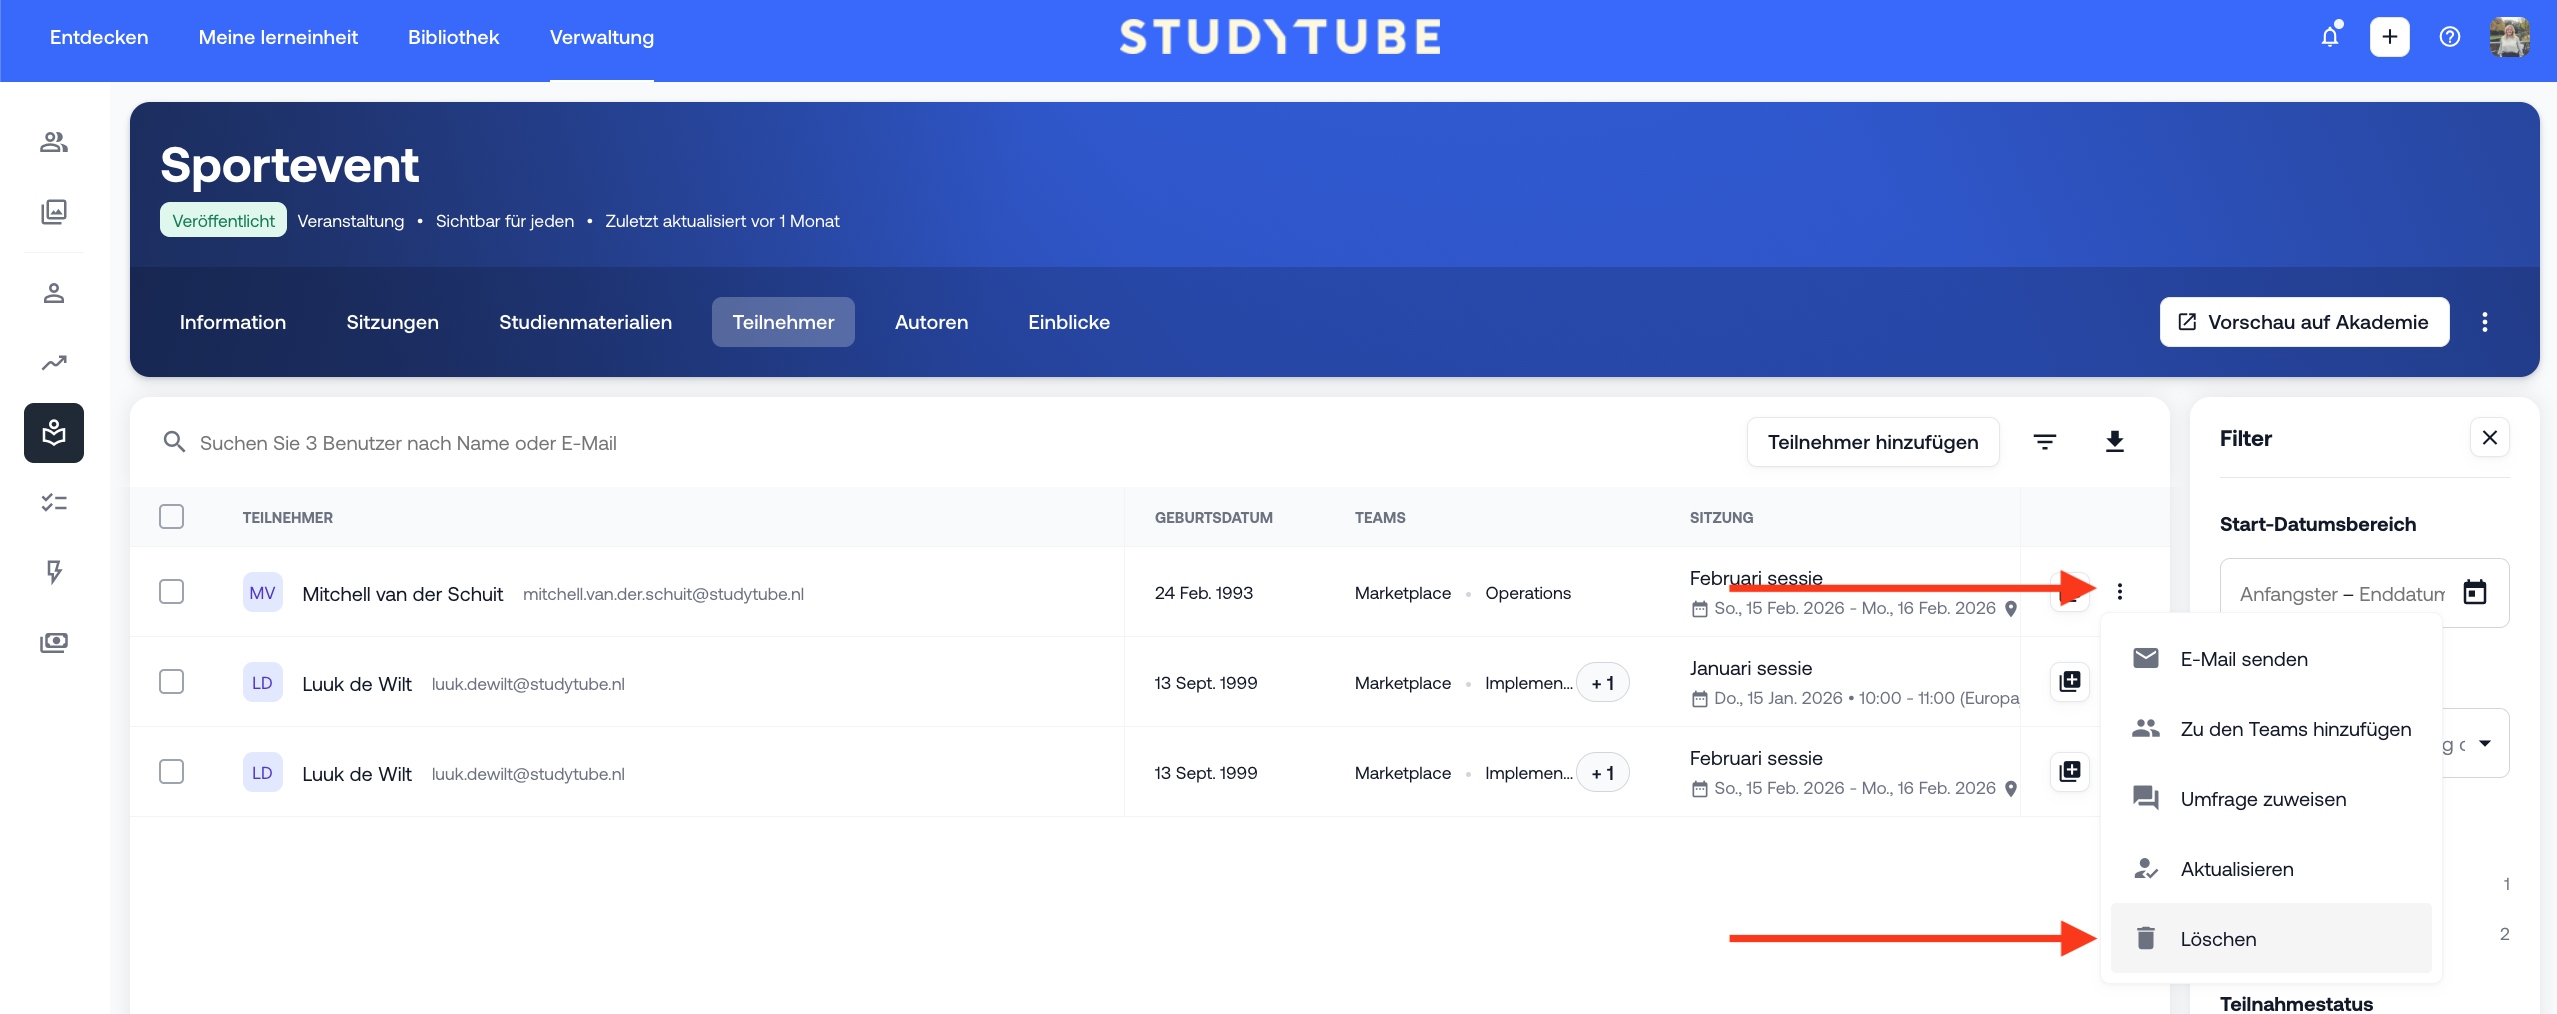Screen dimensions: 2557x1014
Task: Click the Sitzung column header
Action: pos(1721,518)
